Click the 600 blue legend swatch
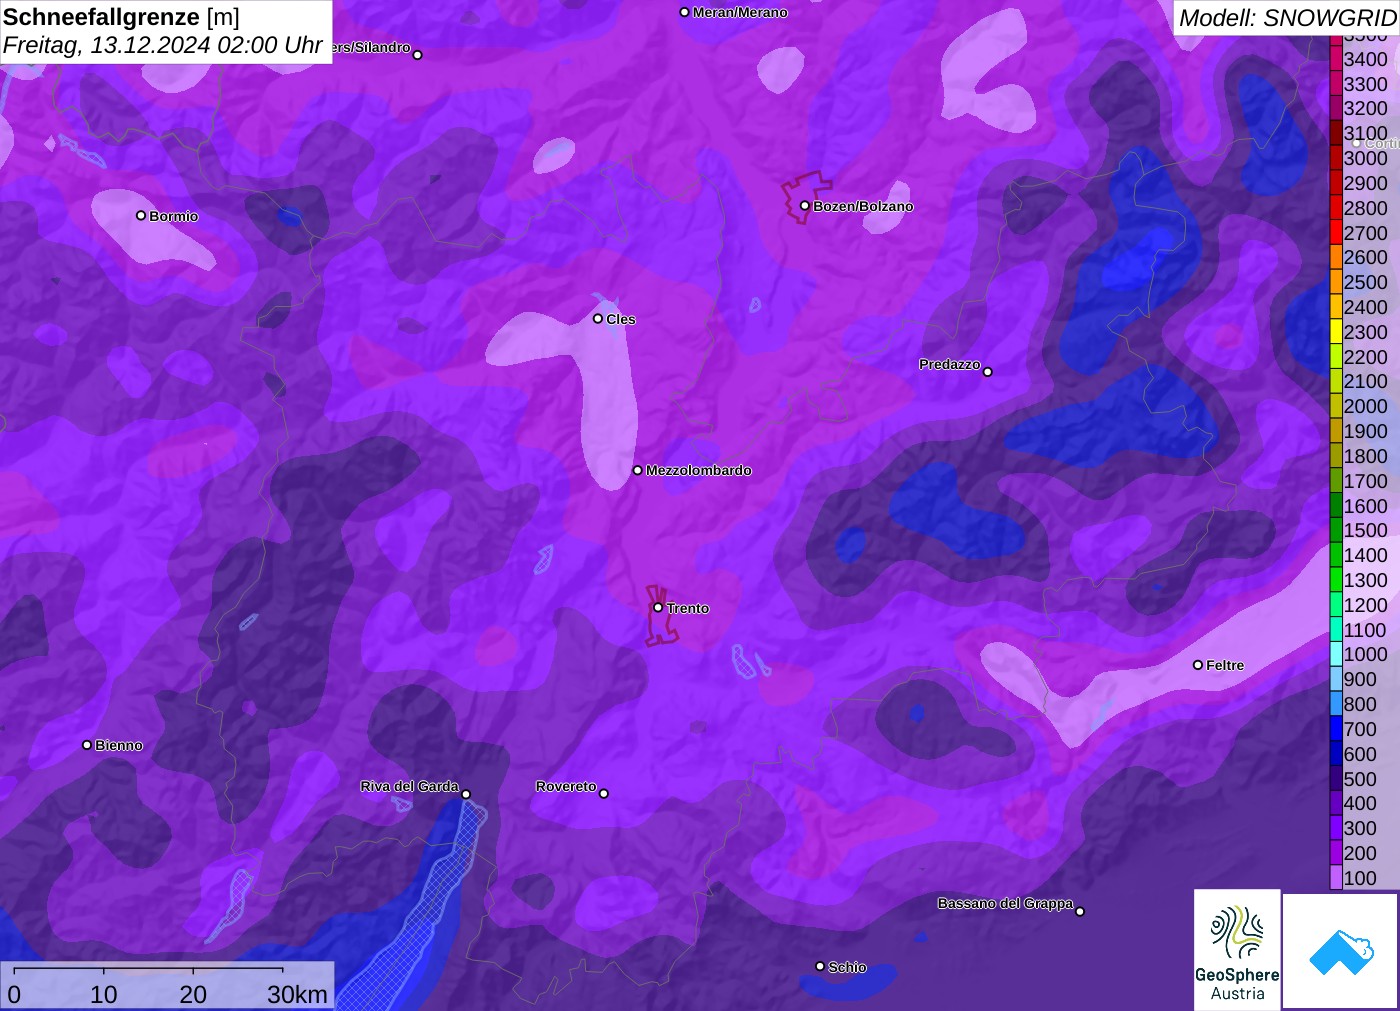 pos(1336,754)
